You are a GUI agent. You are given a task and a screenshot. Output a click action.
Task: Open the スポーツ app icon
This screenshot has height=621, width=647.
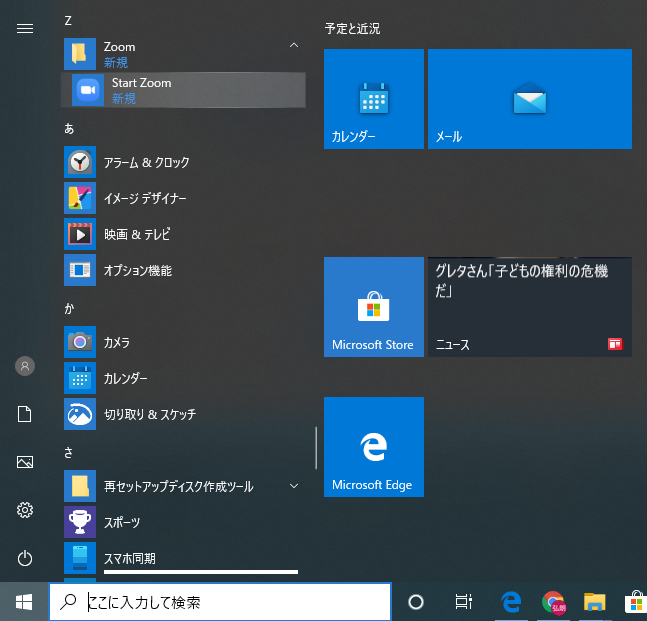(x=80, y=522)
